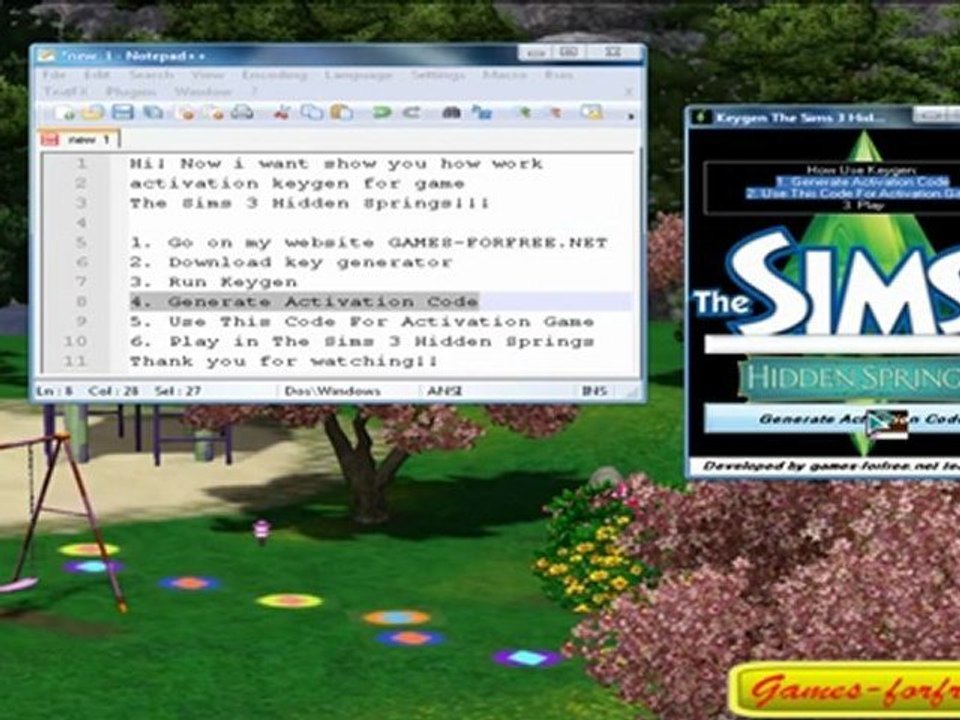Click '3. Play' instruction in Keygen window
Viewport: 960px width, 720px height.
863,205
